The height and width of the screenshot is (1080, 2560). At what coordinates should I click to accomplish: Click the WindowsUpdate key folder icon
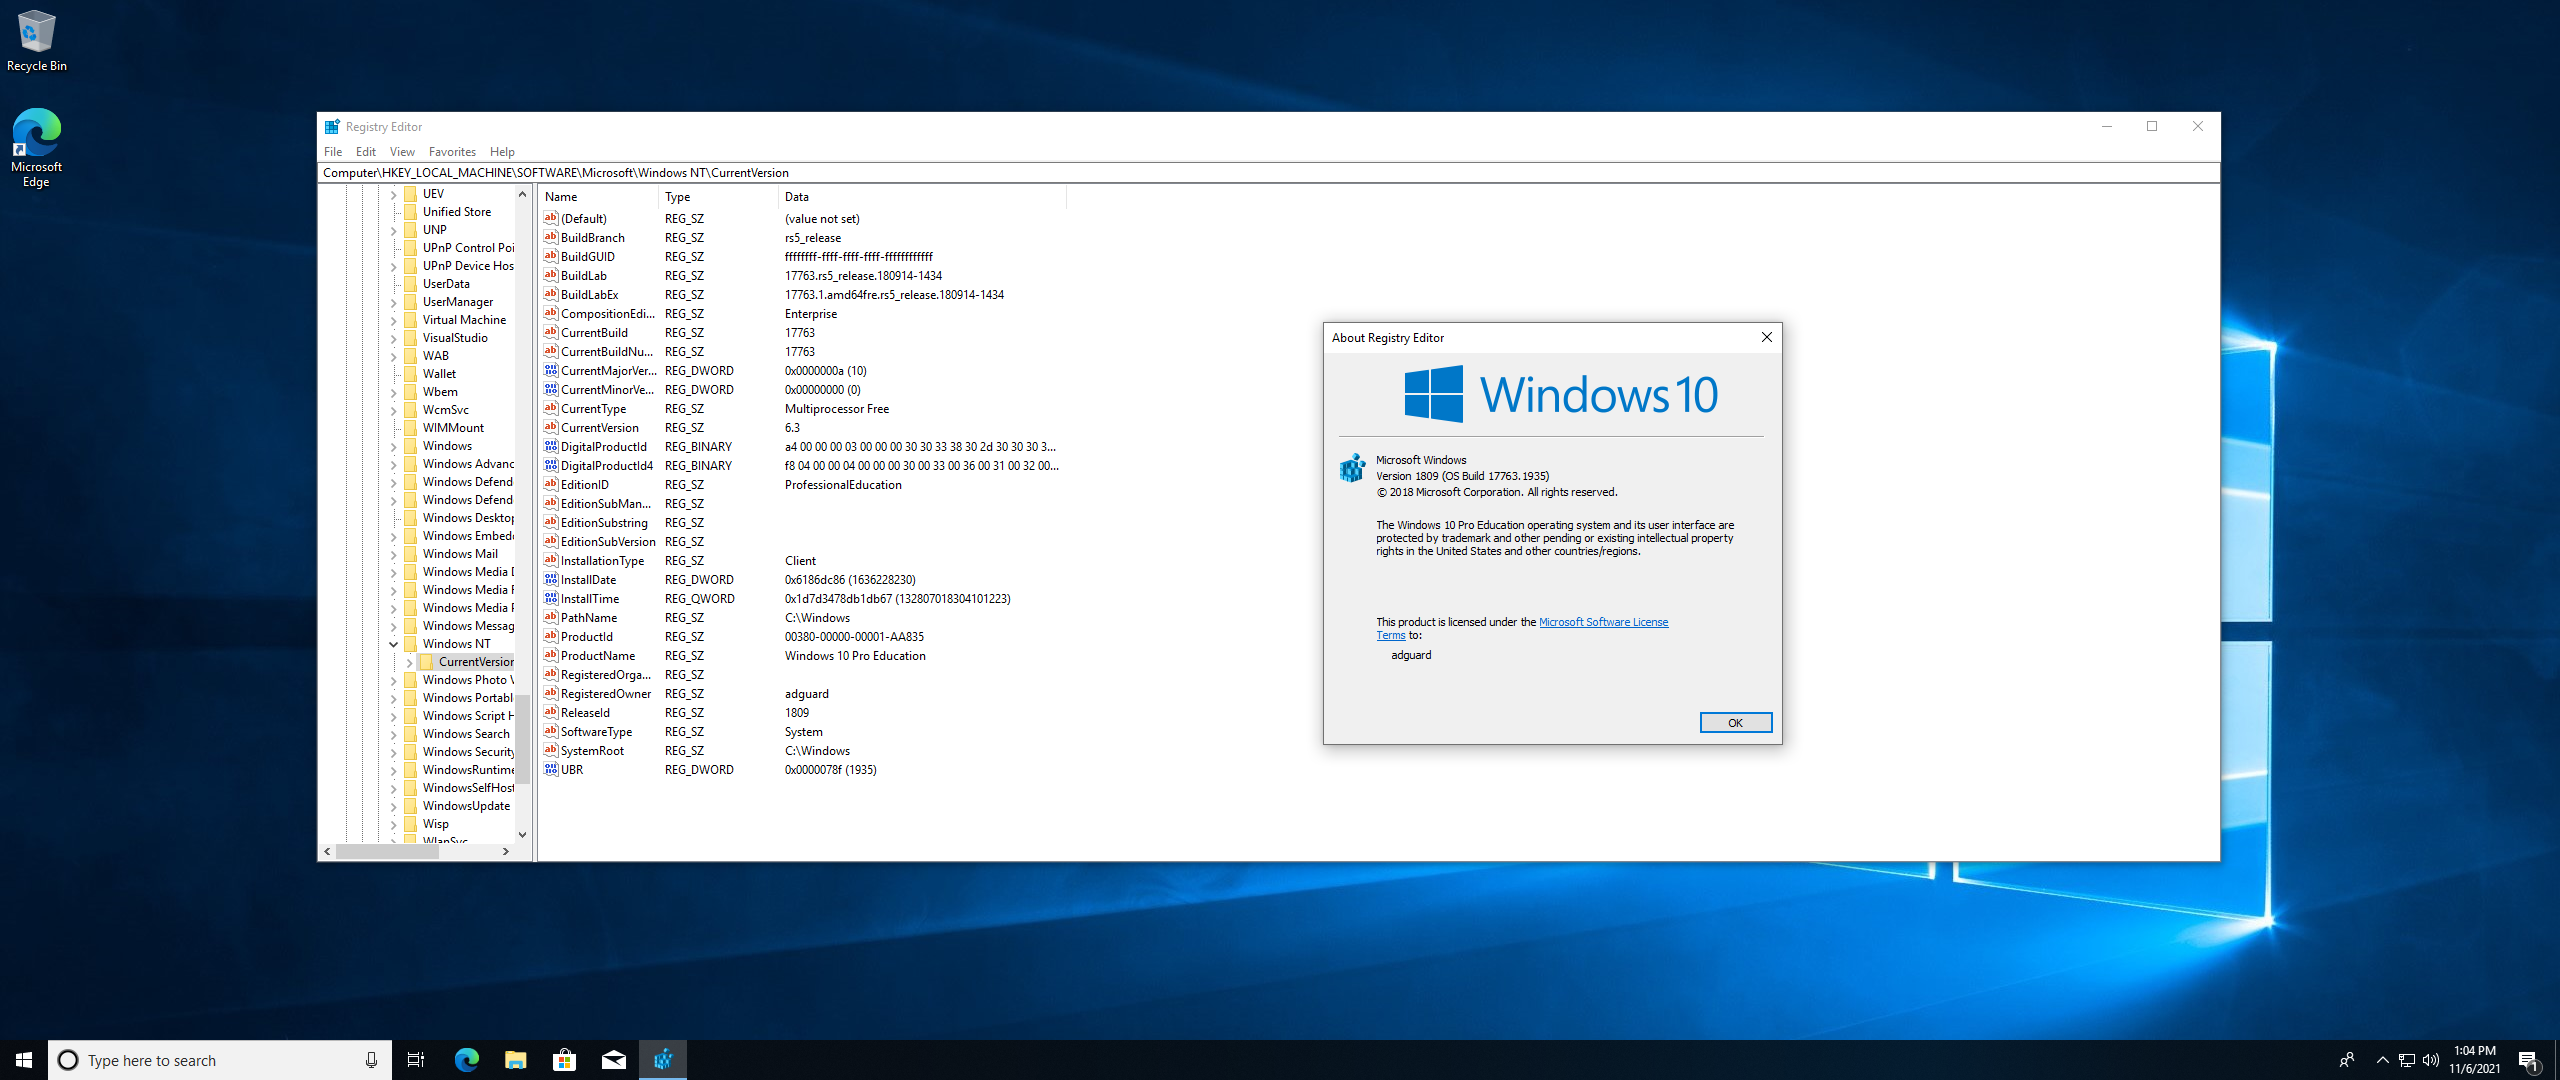click(410, 805)
